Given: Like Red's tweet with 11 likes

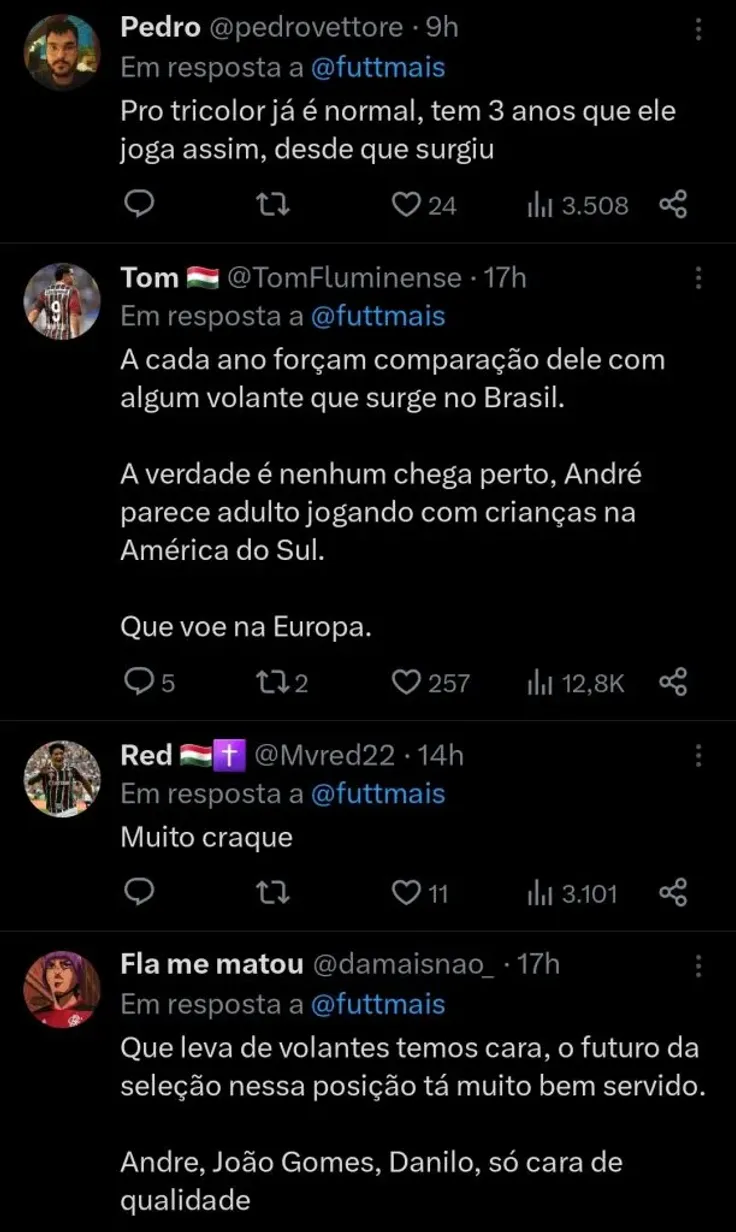Looking at the screenshot, I should tap(405, 892).
